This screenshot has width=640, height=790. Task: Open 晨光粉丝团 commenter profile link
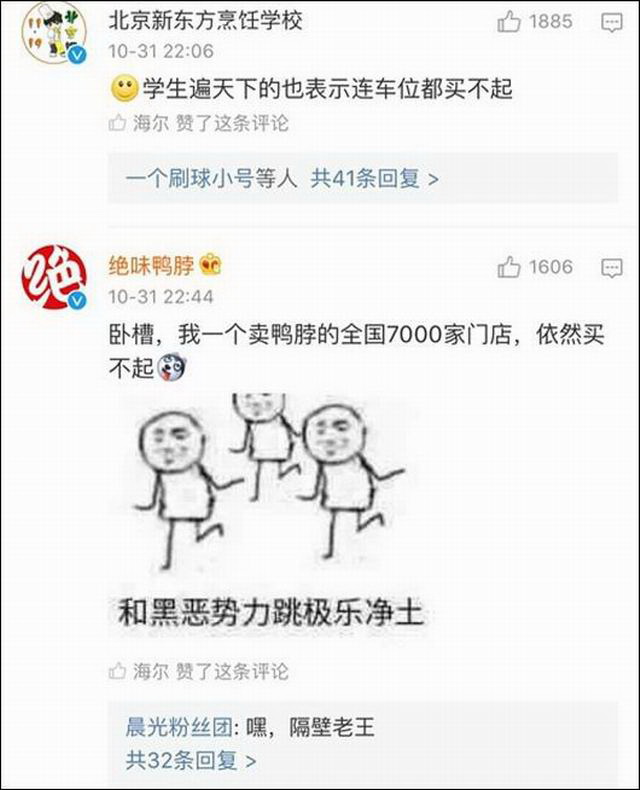[179, 727]
